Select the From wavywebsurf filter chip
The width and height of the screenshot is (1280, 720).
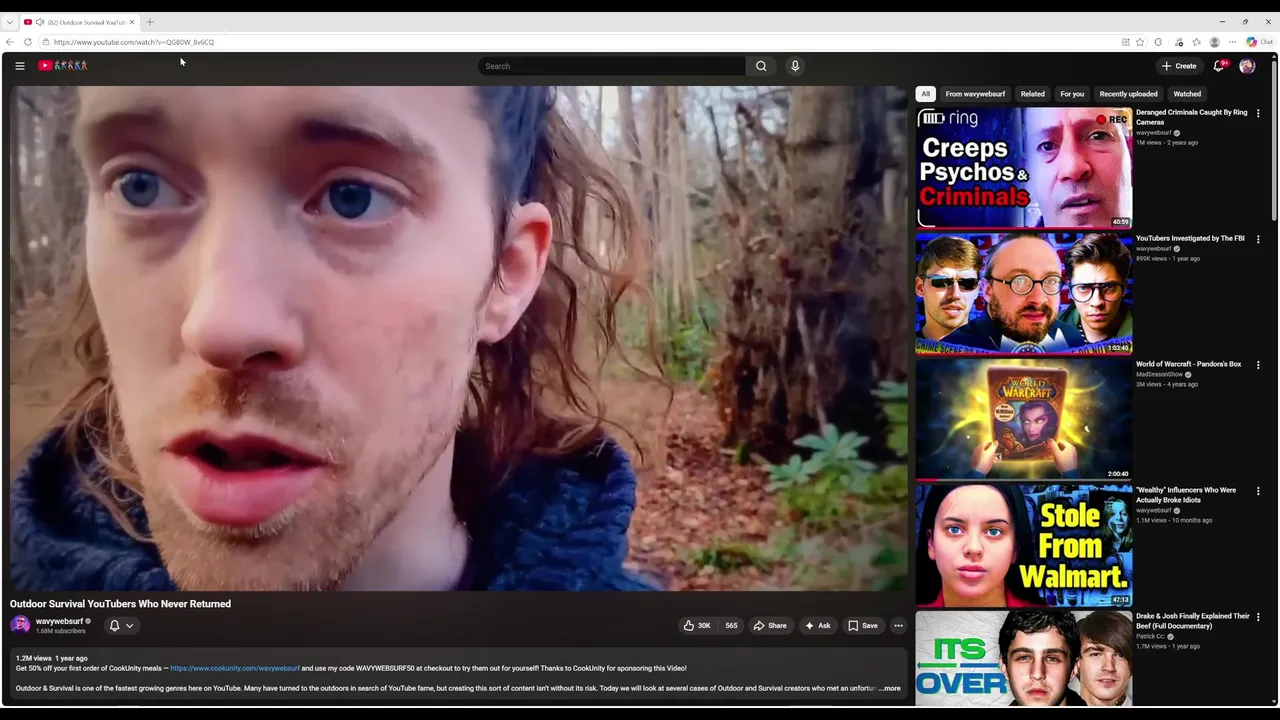975,94
